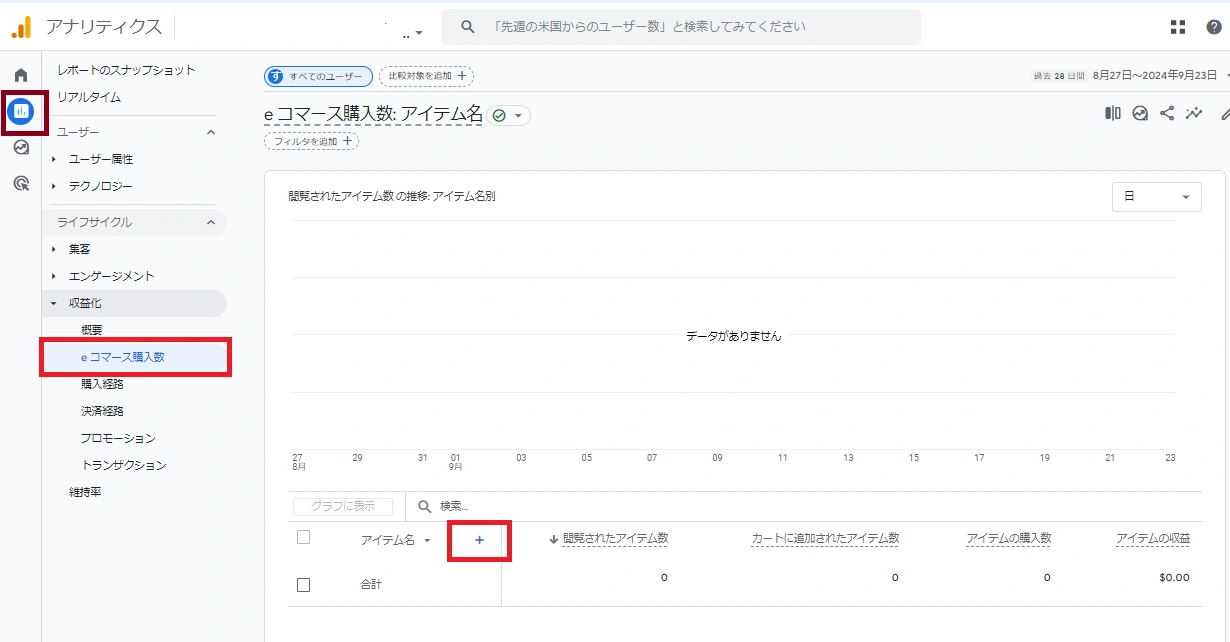Screen dimensions: 1230x642
Task: Sort by カートに追加されたアイテム数 column
Action: click(825, 538)
